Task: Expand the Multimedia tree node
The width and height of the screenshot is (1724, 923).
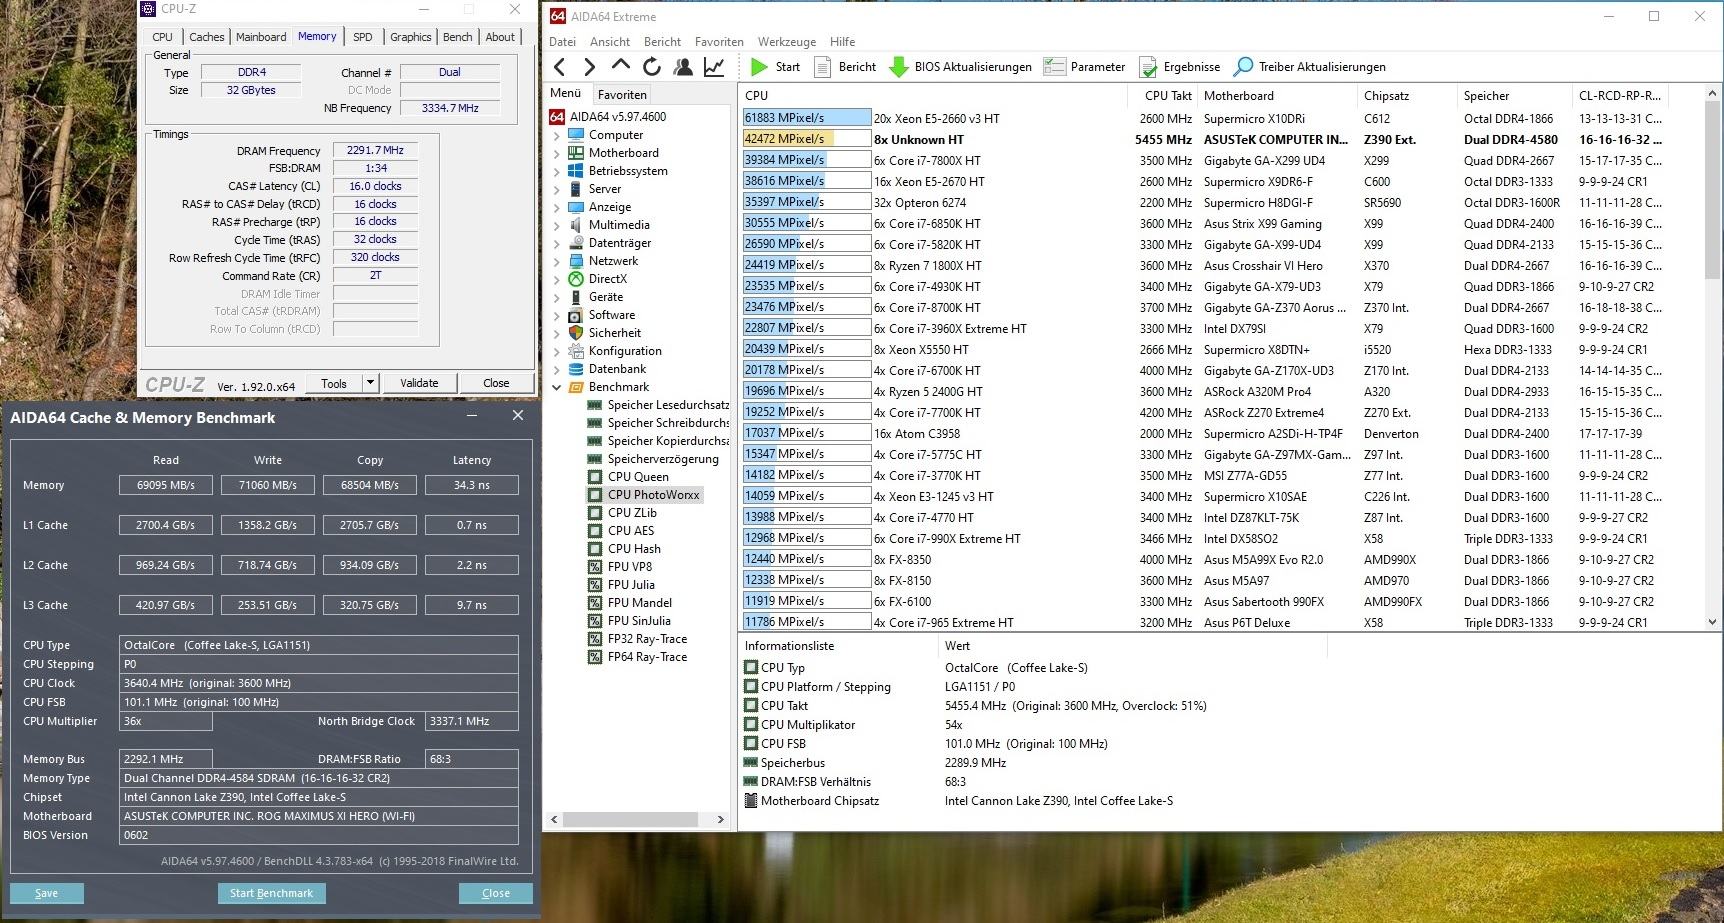Action: (557, 225)
